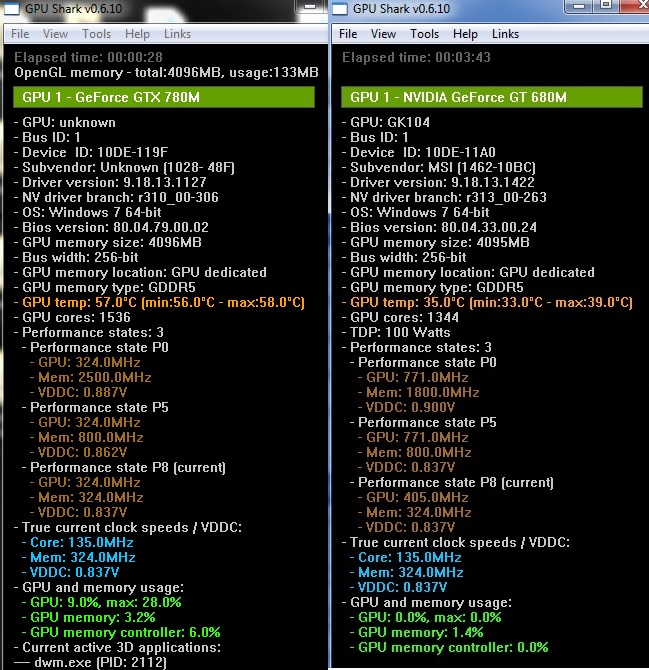The width and height of the screenshot is (649, 670).
Task: Select the green GPU 1 - GeForce GTX 780M header
Action: [x=164, y=97]
